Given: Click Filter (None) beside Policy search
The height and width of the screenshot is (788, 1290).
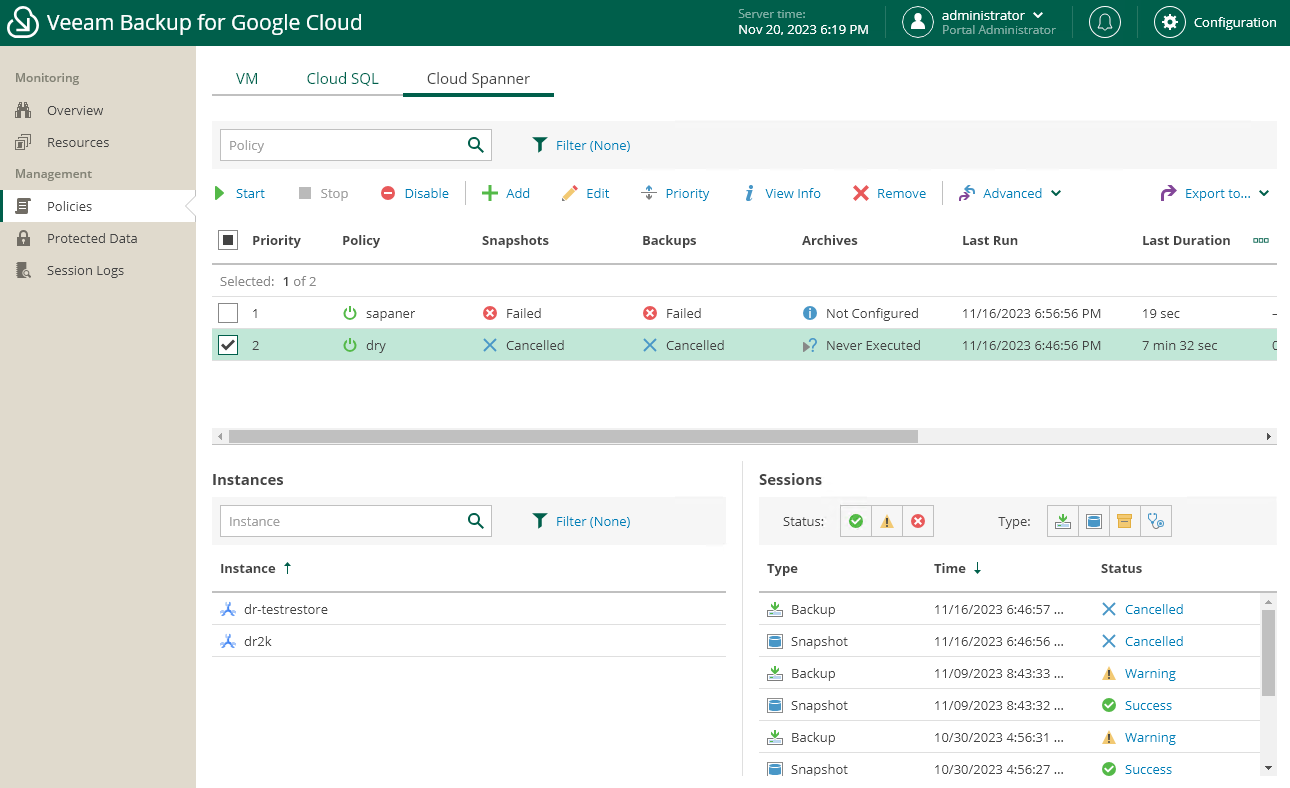Looking at the screenshot, I should (x=592, y=145).
